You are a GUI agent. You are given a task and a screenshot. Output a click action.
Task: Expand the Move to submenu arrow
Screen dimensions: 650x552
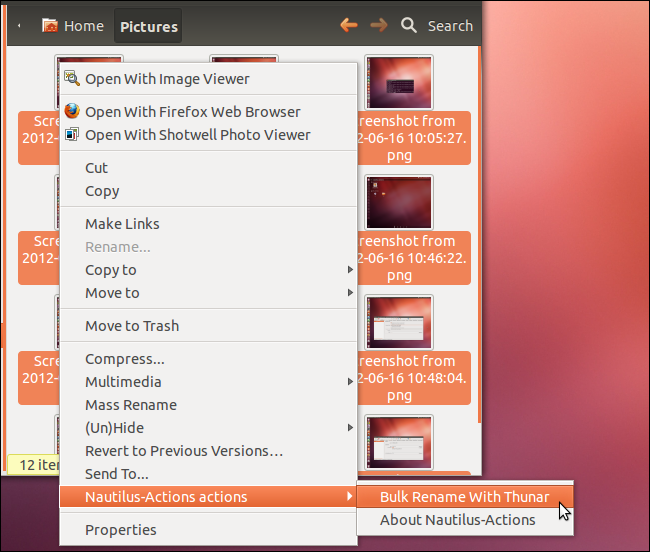tap(350, 293)
